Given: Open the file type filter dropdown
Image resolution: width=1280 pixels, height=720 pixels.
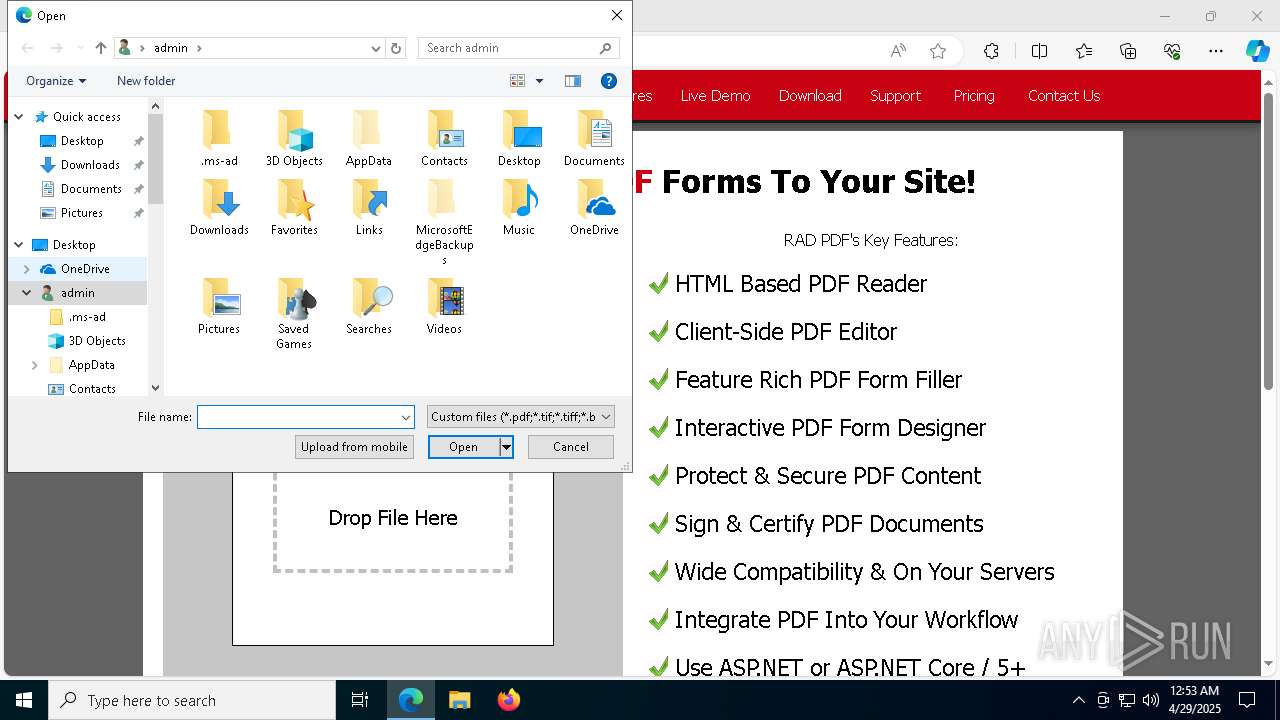Looking at the screenshot, I should [520, 417].
